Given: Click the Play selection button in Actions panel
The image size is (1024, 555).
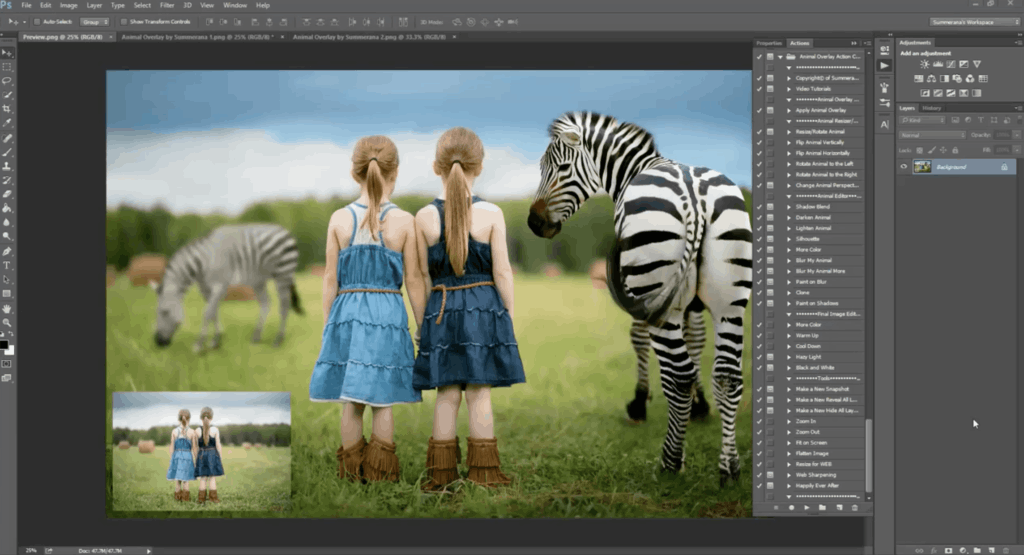Looking at the screenshot, I should coord(806,507).
